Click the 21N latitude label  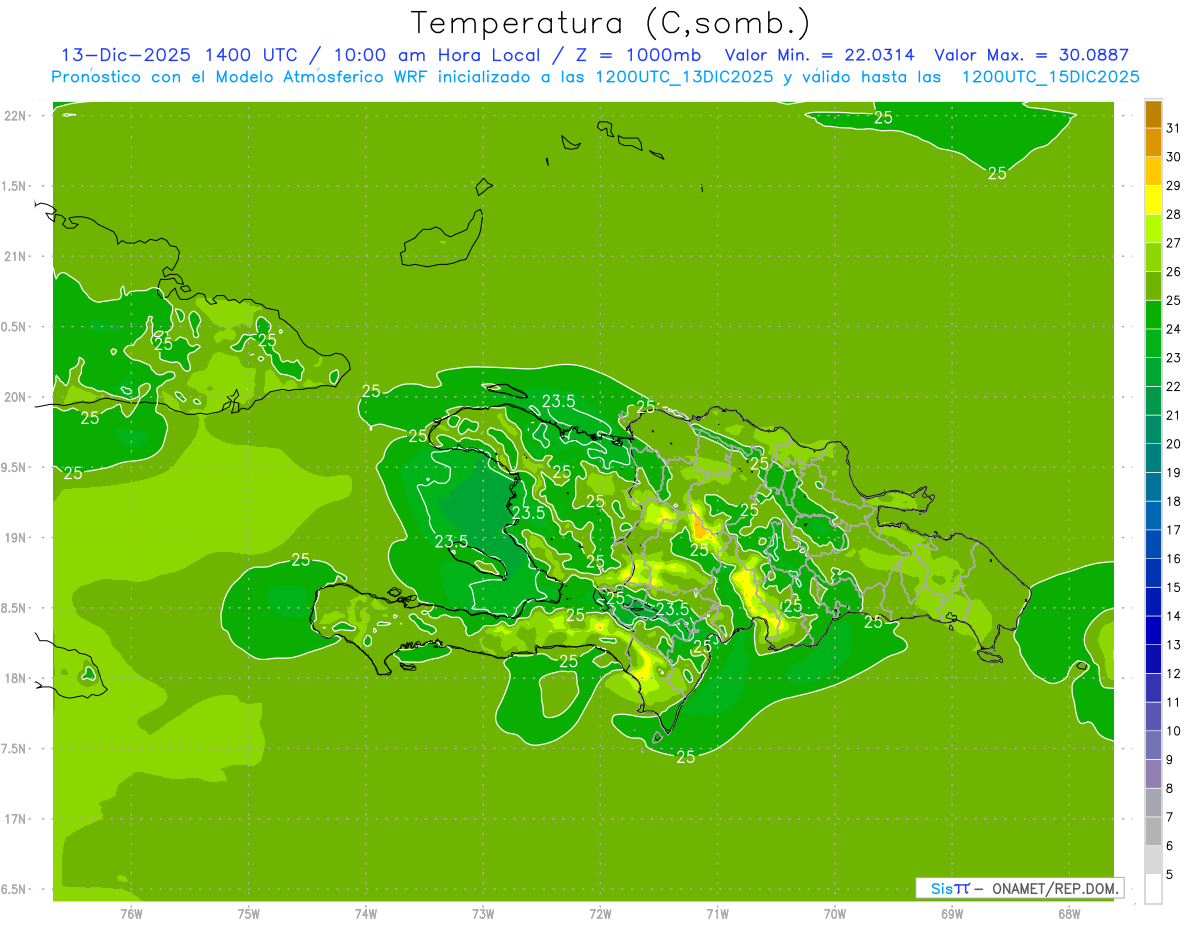(x=16, y=256)
